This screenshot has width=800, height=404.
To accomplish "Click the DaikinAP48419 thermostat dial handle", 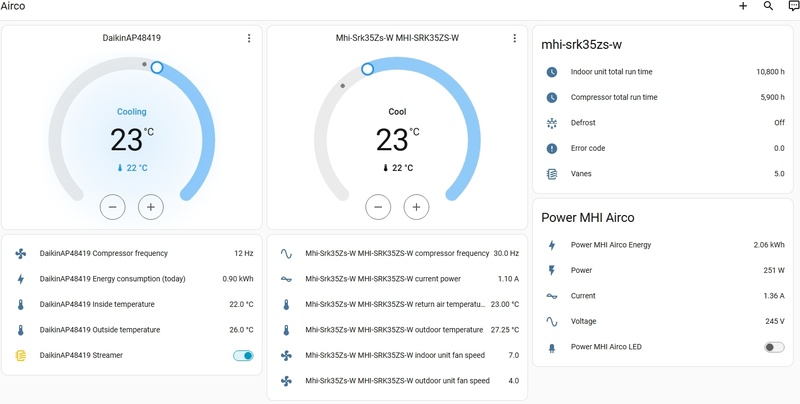I will (x=157, y=67).
